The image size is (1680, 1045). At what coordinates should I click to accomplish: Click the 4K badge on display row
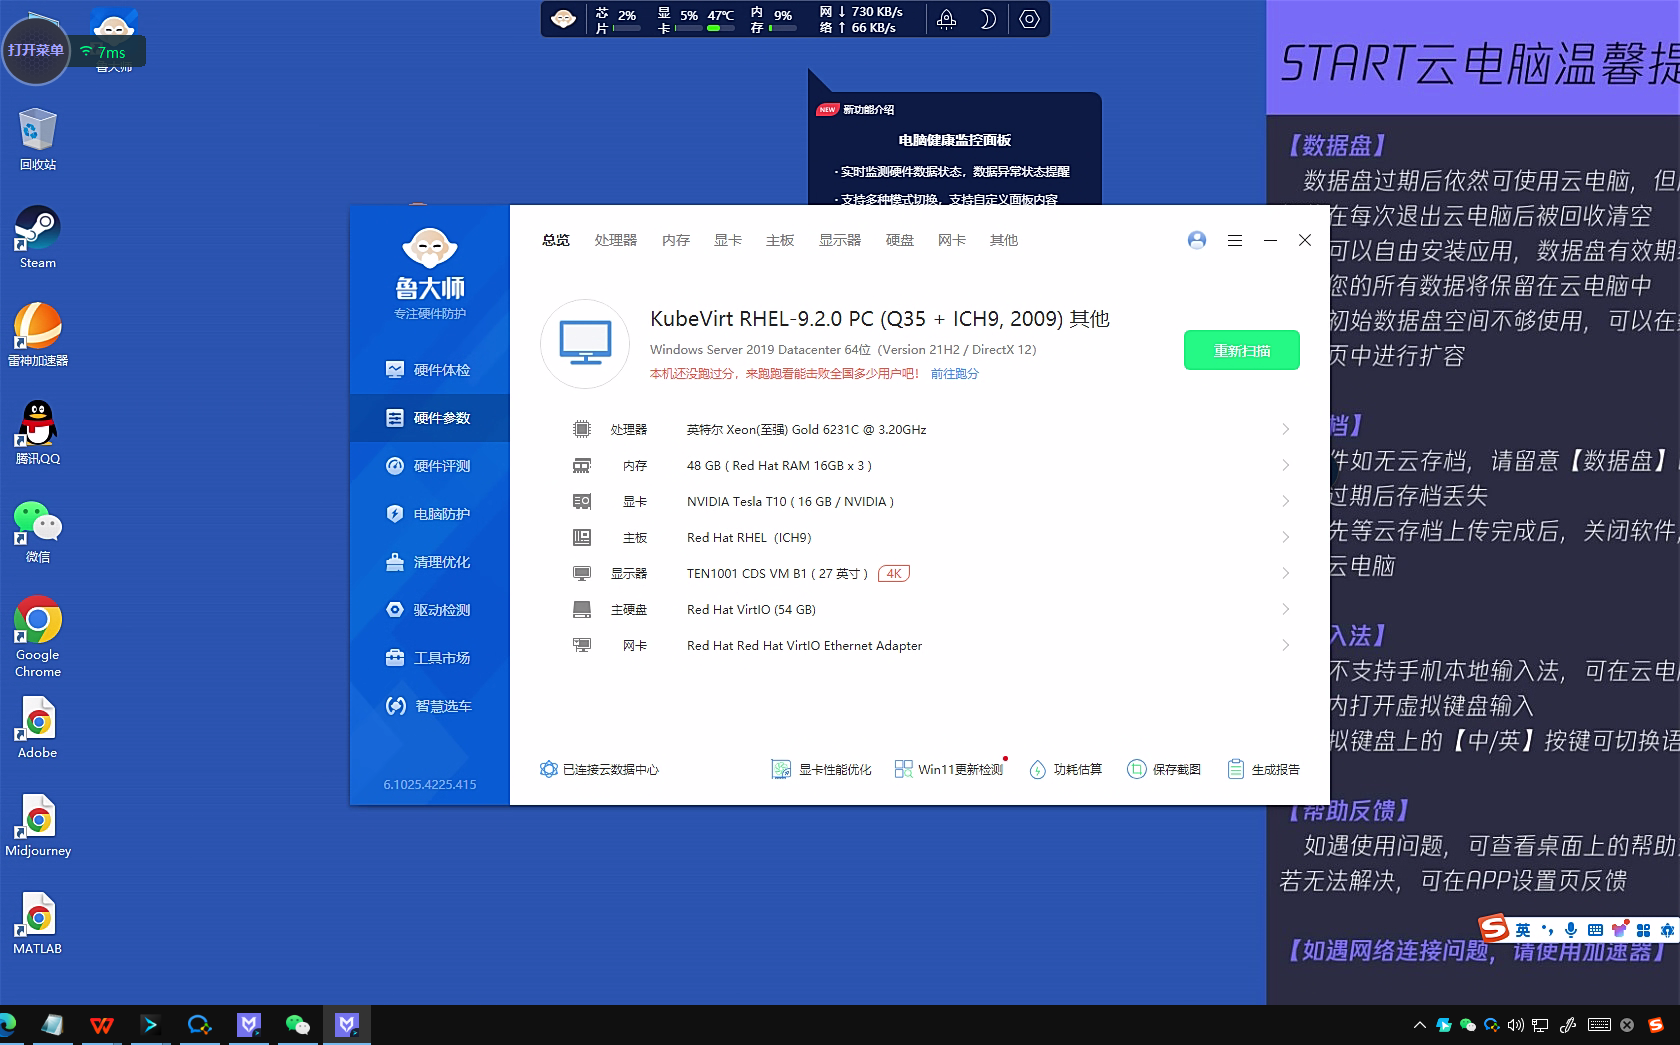(x=893, y=574)
